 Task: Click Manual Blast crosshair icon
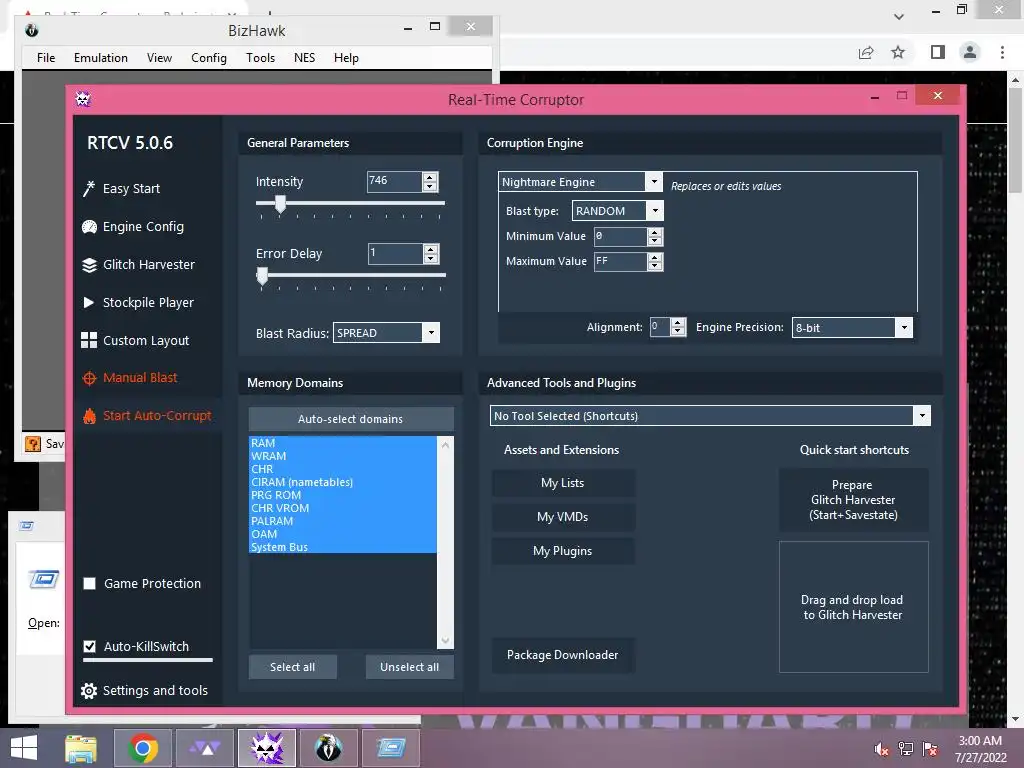(x=89, y=378)
